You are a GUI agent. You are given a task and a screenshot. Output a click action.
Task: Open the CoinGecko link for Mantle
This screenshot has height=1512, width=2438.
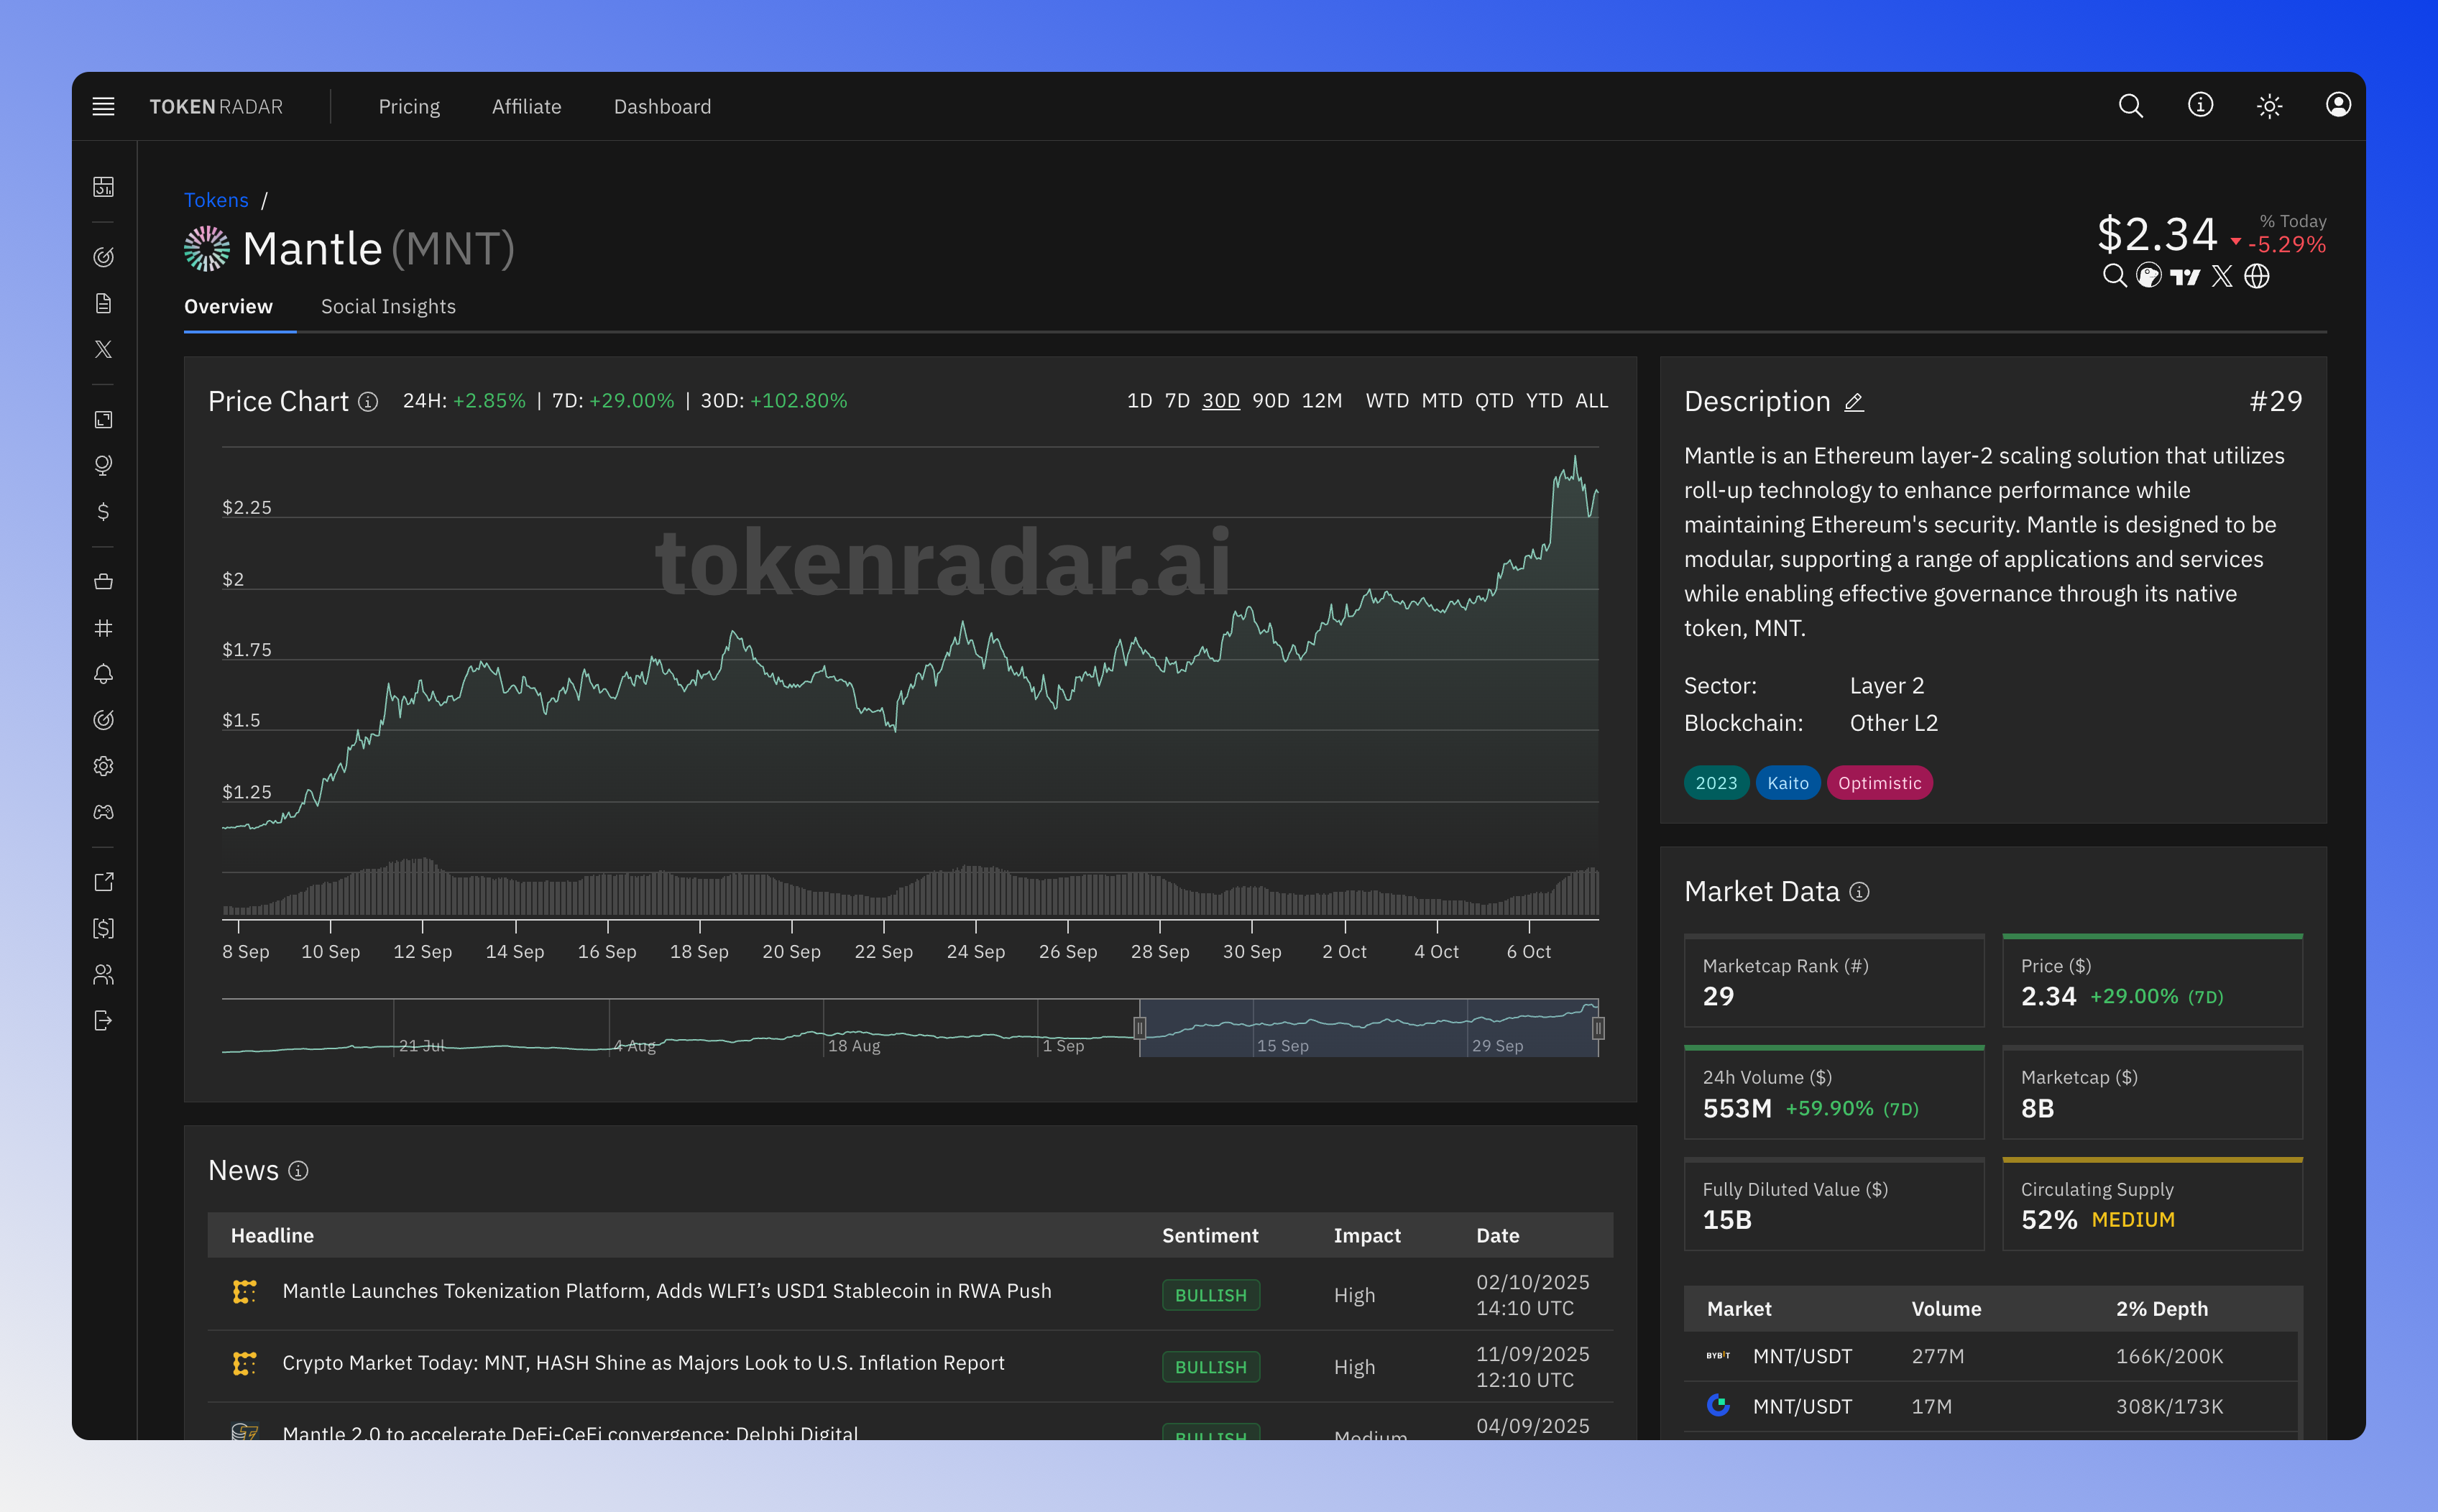[x=2149, y=277]
